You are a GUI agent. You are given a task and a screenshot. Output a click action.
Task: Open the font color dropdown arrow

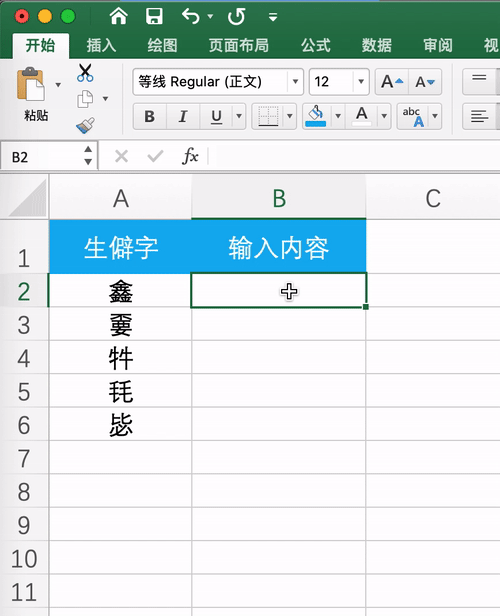[384, 116]
